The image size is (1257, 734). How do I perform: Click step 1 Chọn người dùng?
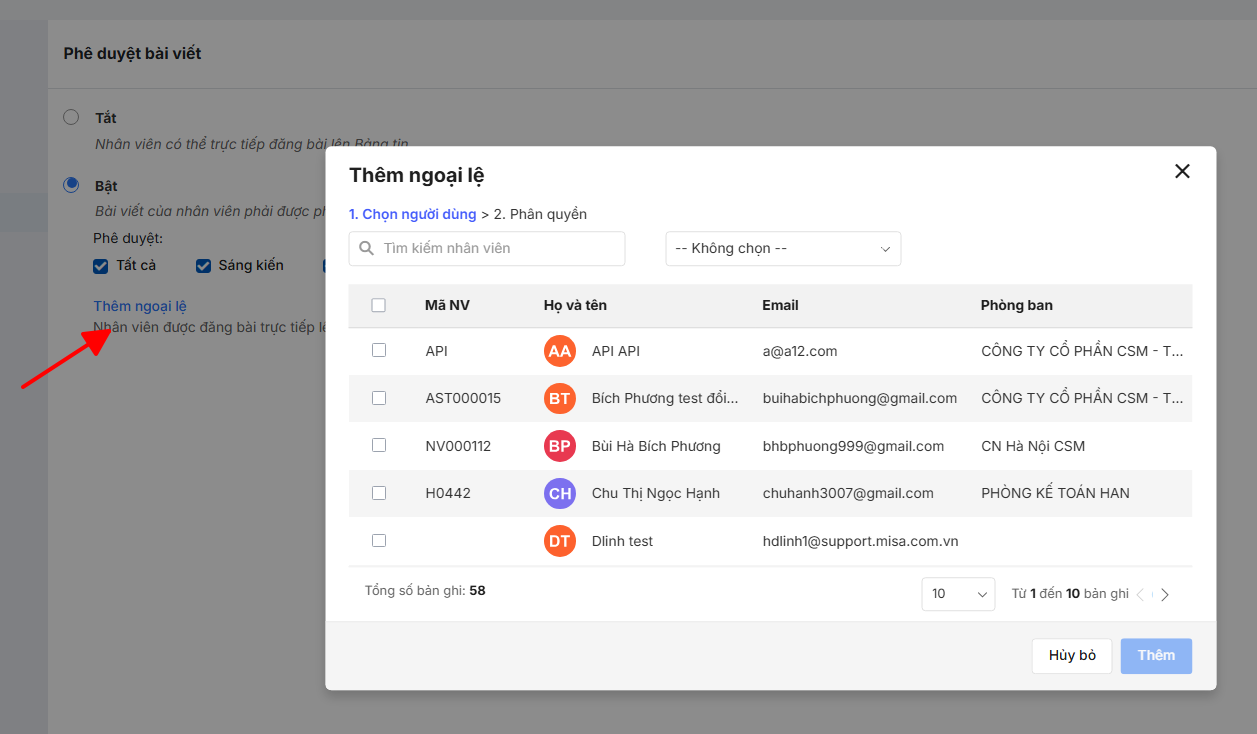point(412,214)
